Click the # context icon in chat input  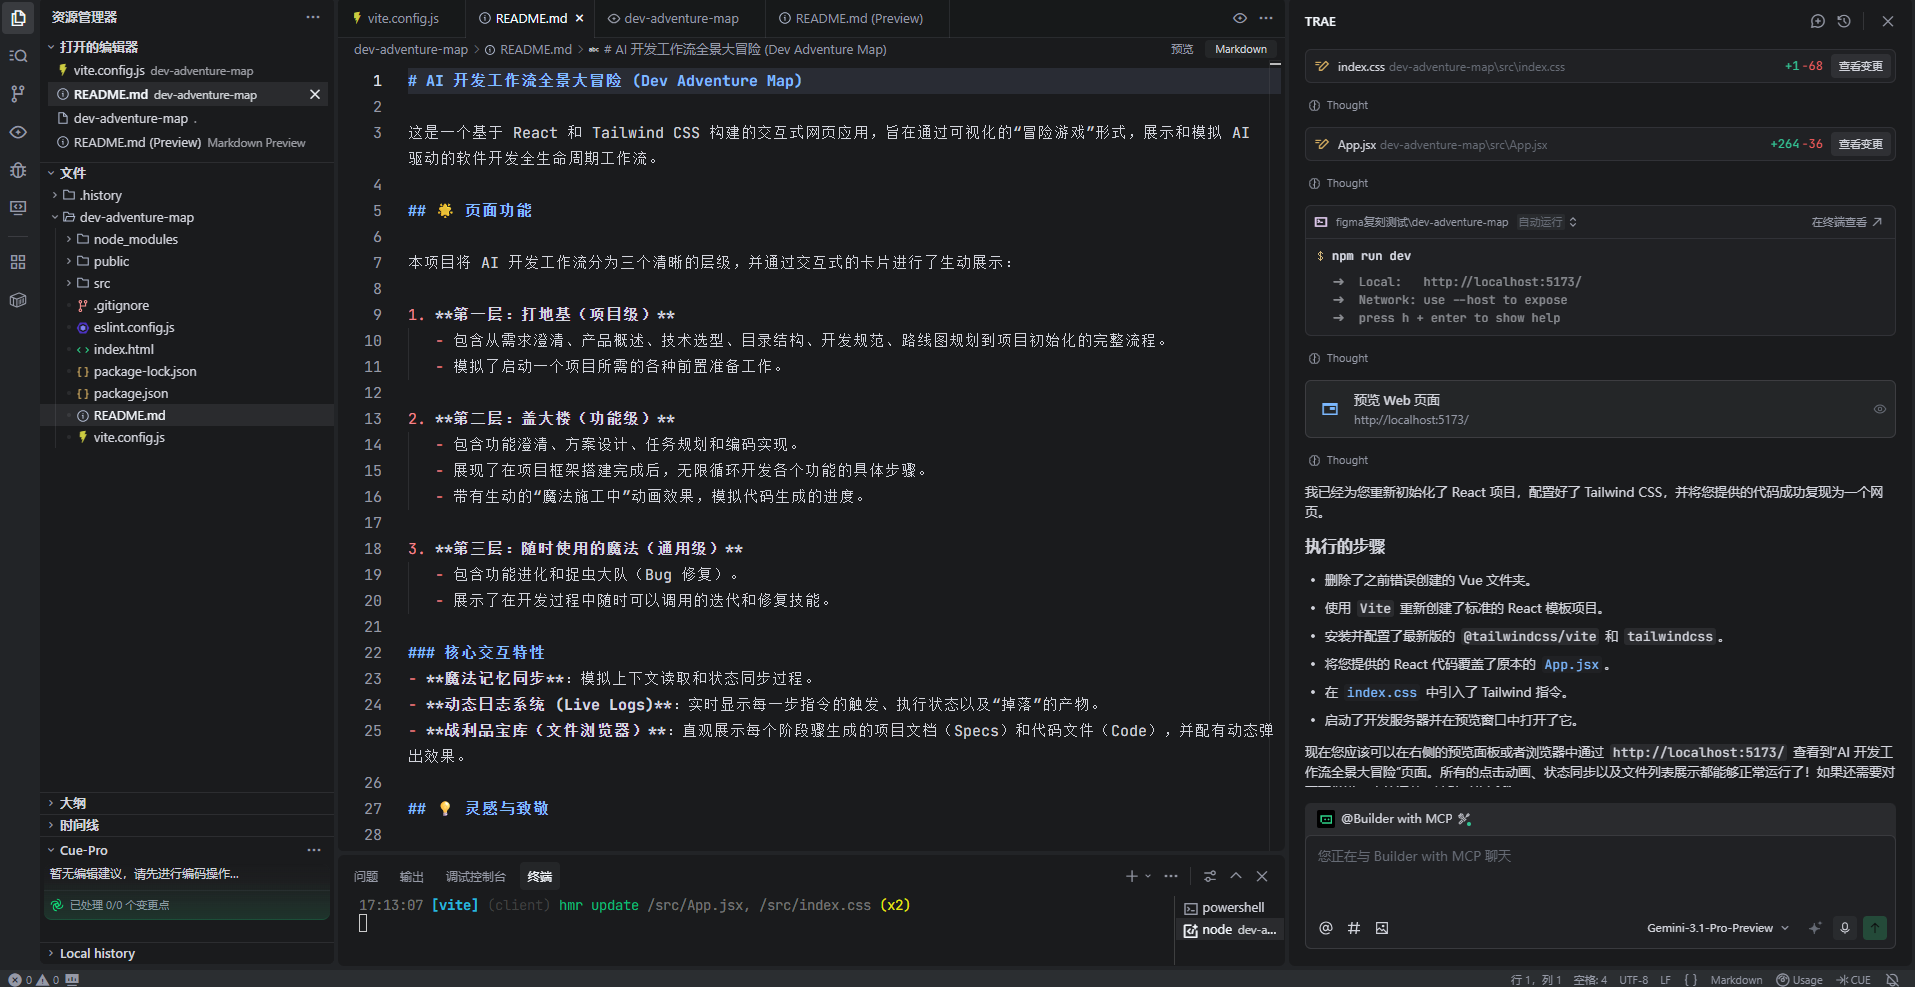[1353, 928]
